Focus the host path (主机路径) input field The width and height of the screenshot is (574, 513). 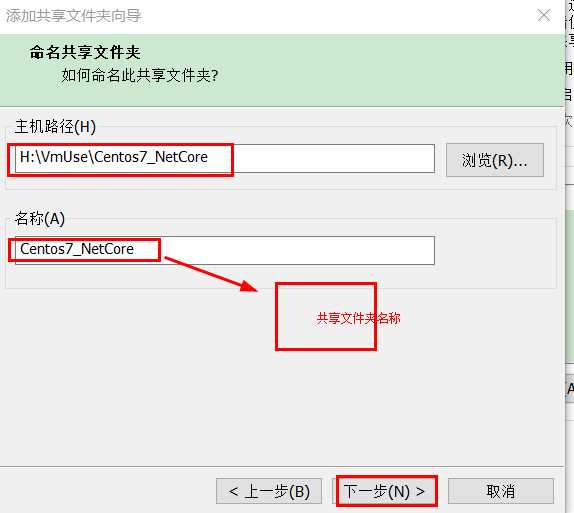[x=225, y=159]
